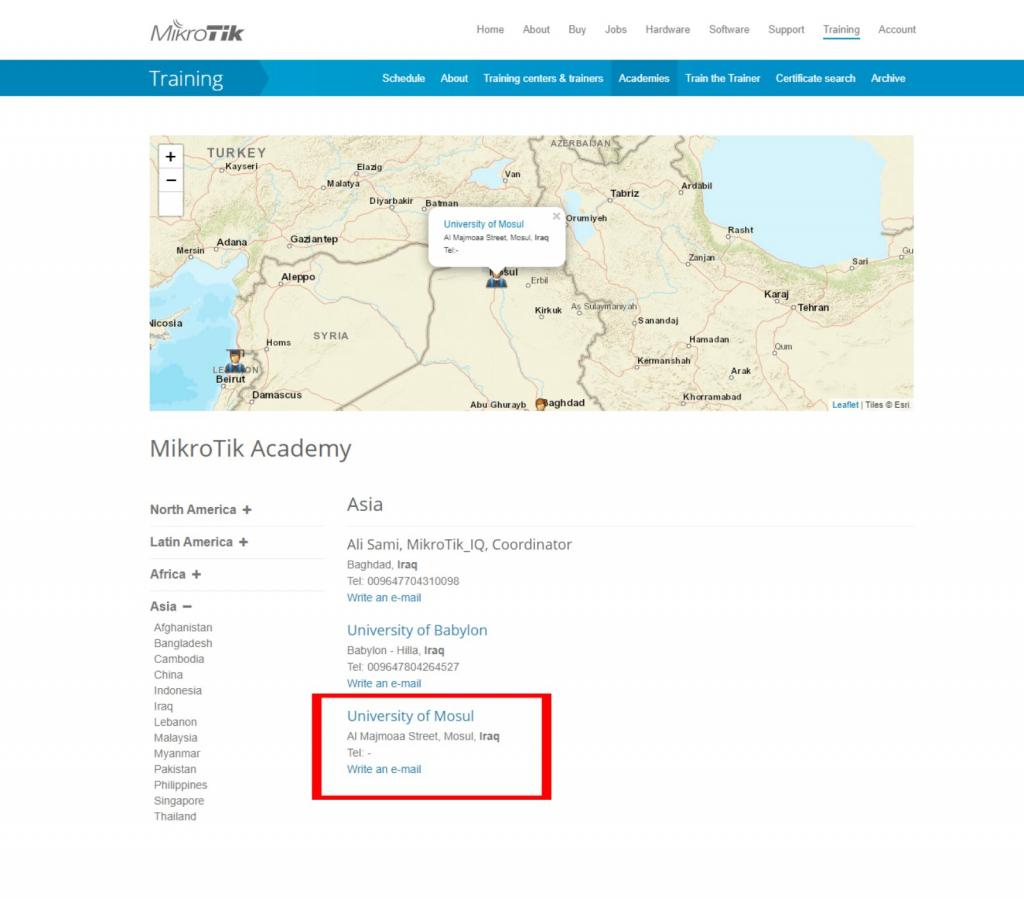1024x899 pixels.
Task: Expand the Latin America region list
Action: pos(198,542)
